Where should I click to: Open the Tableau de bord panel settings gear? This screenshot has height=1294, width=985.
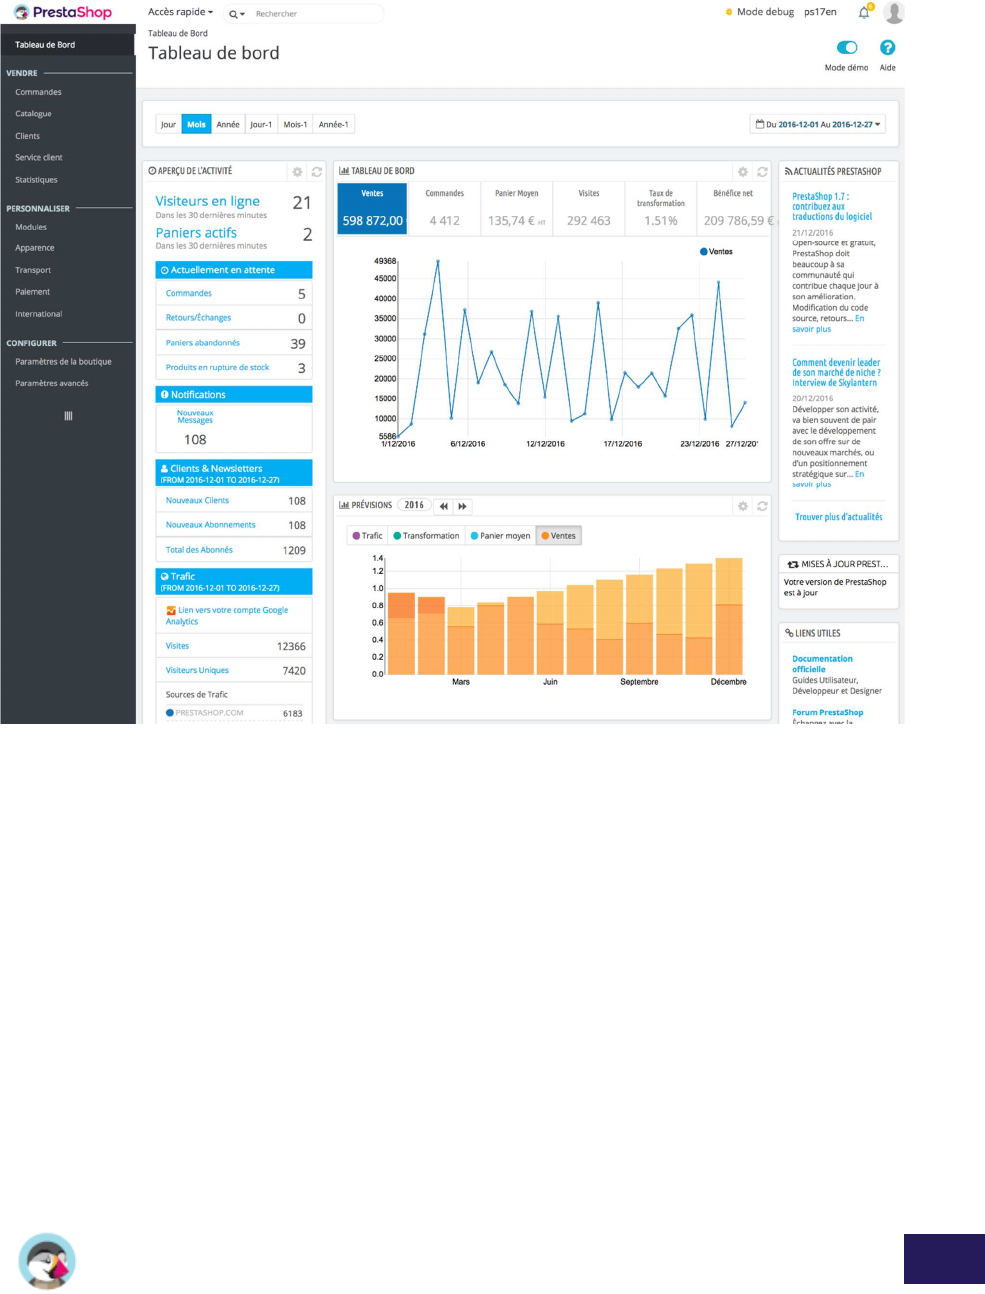(x=743, y=171)
